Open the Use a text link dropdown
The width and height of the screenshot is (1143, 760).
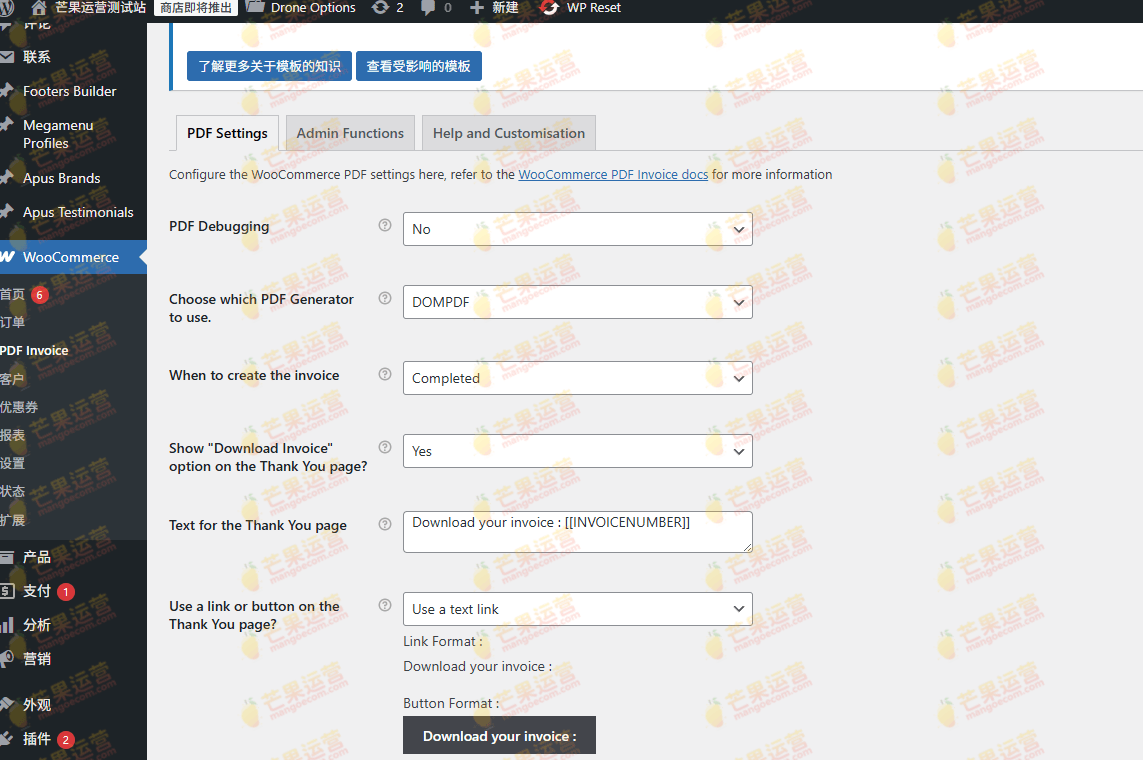(577, 609)
